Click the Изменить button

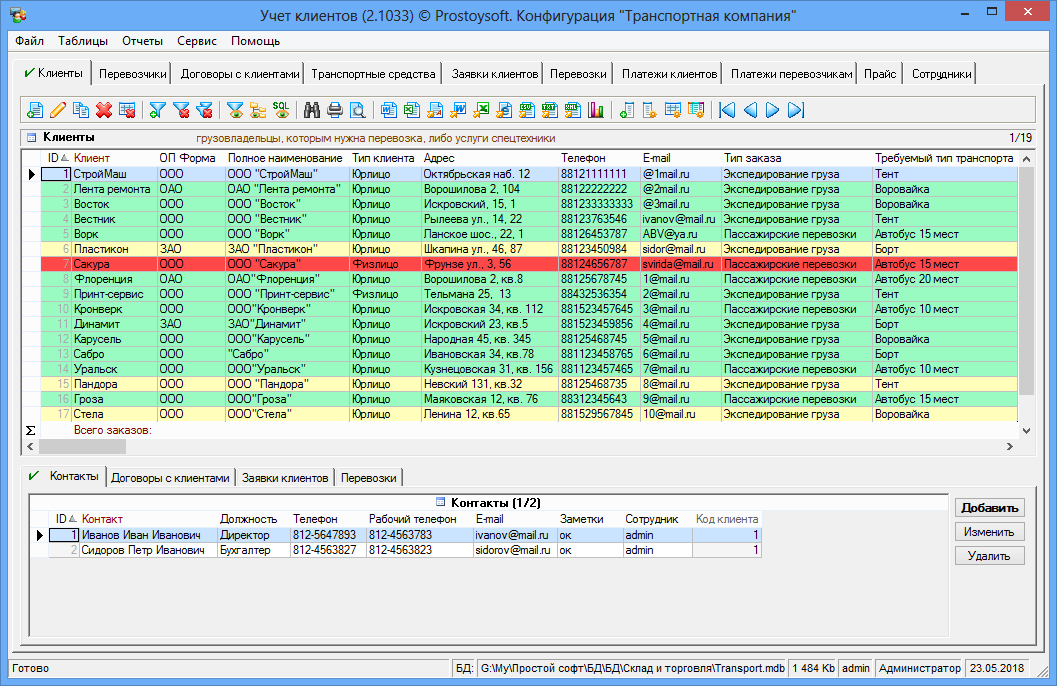[x=990, y=532]
